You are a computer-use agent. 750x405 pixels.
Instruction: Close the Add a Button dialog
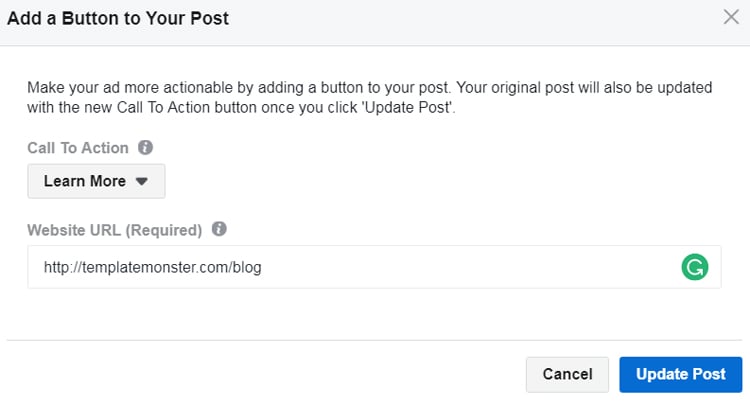point(731,16)
